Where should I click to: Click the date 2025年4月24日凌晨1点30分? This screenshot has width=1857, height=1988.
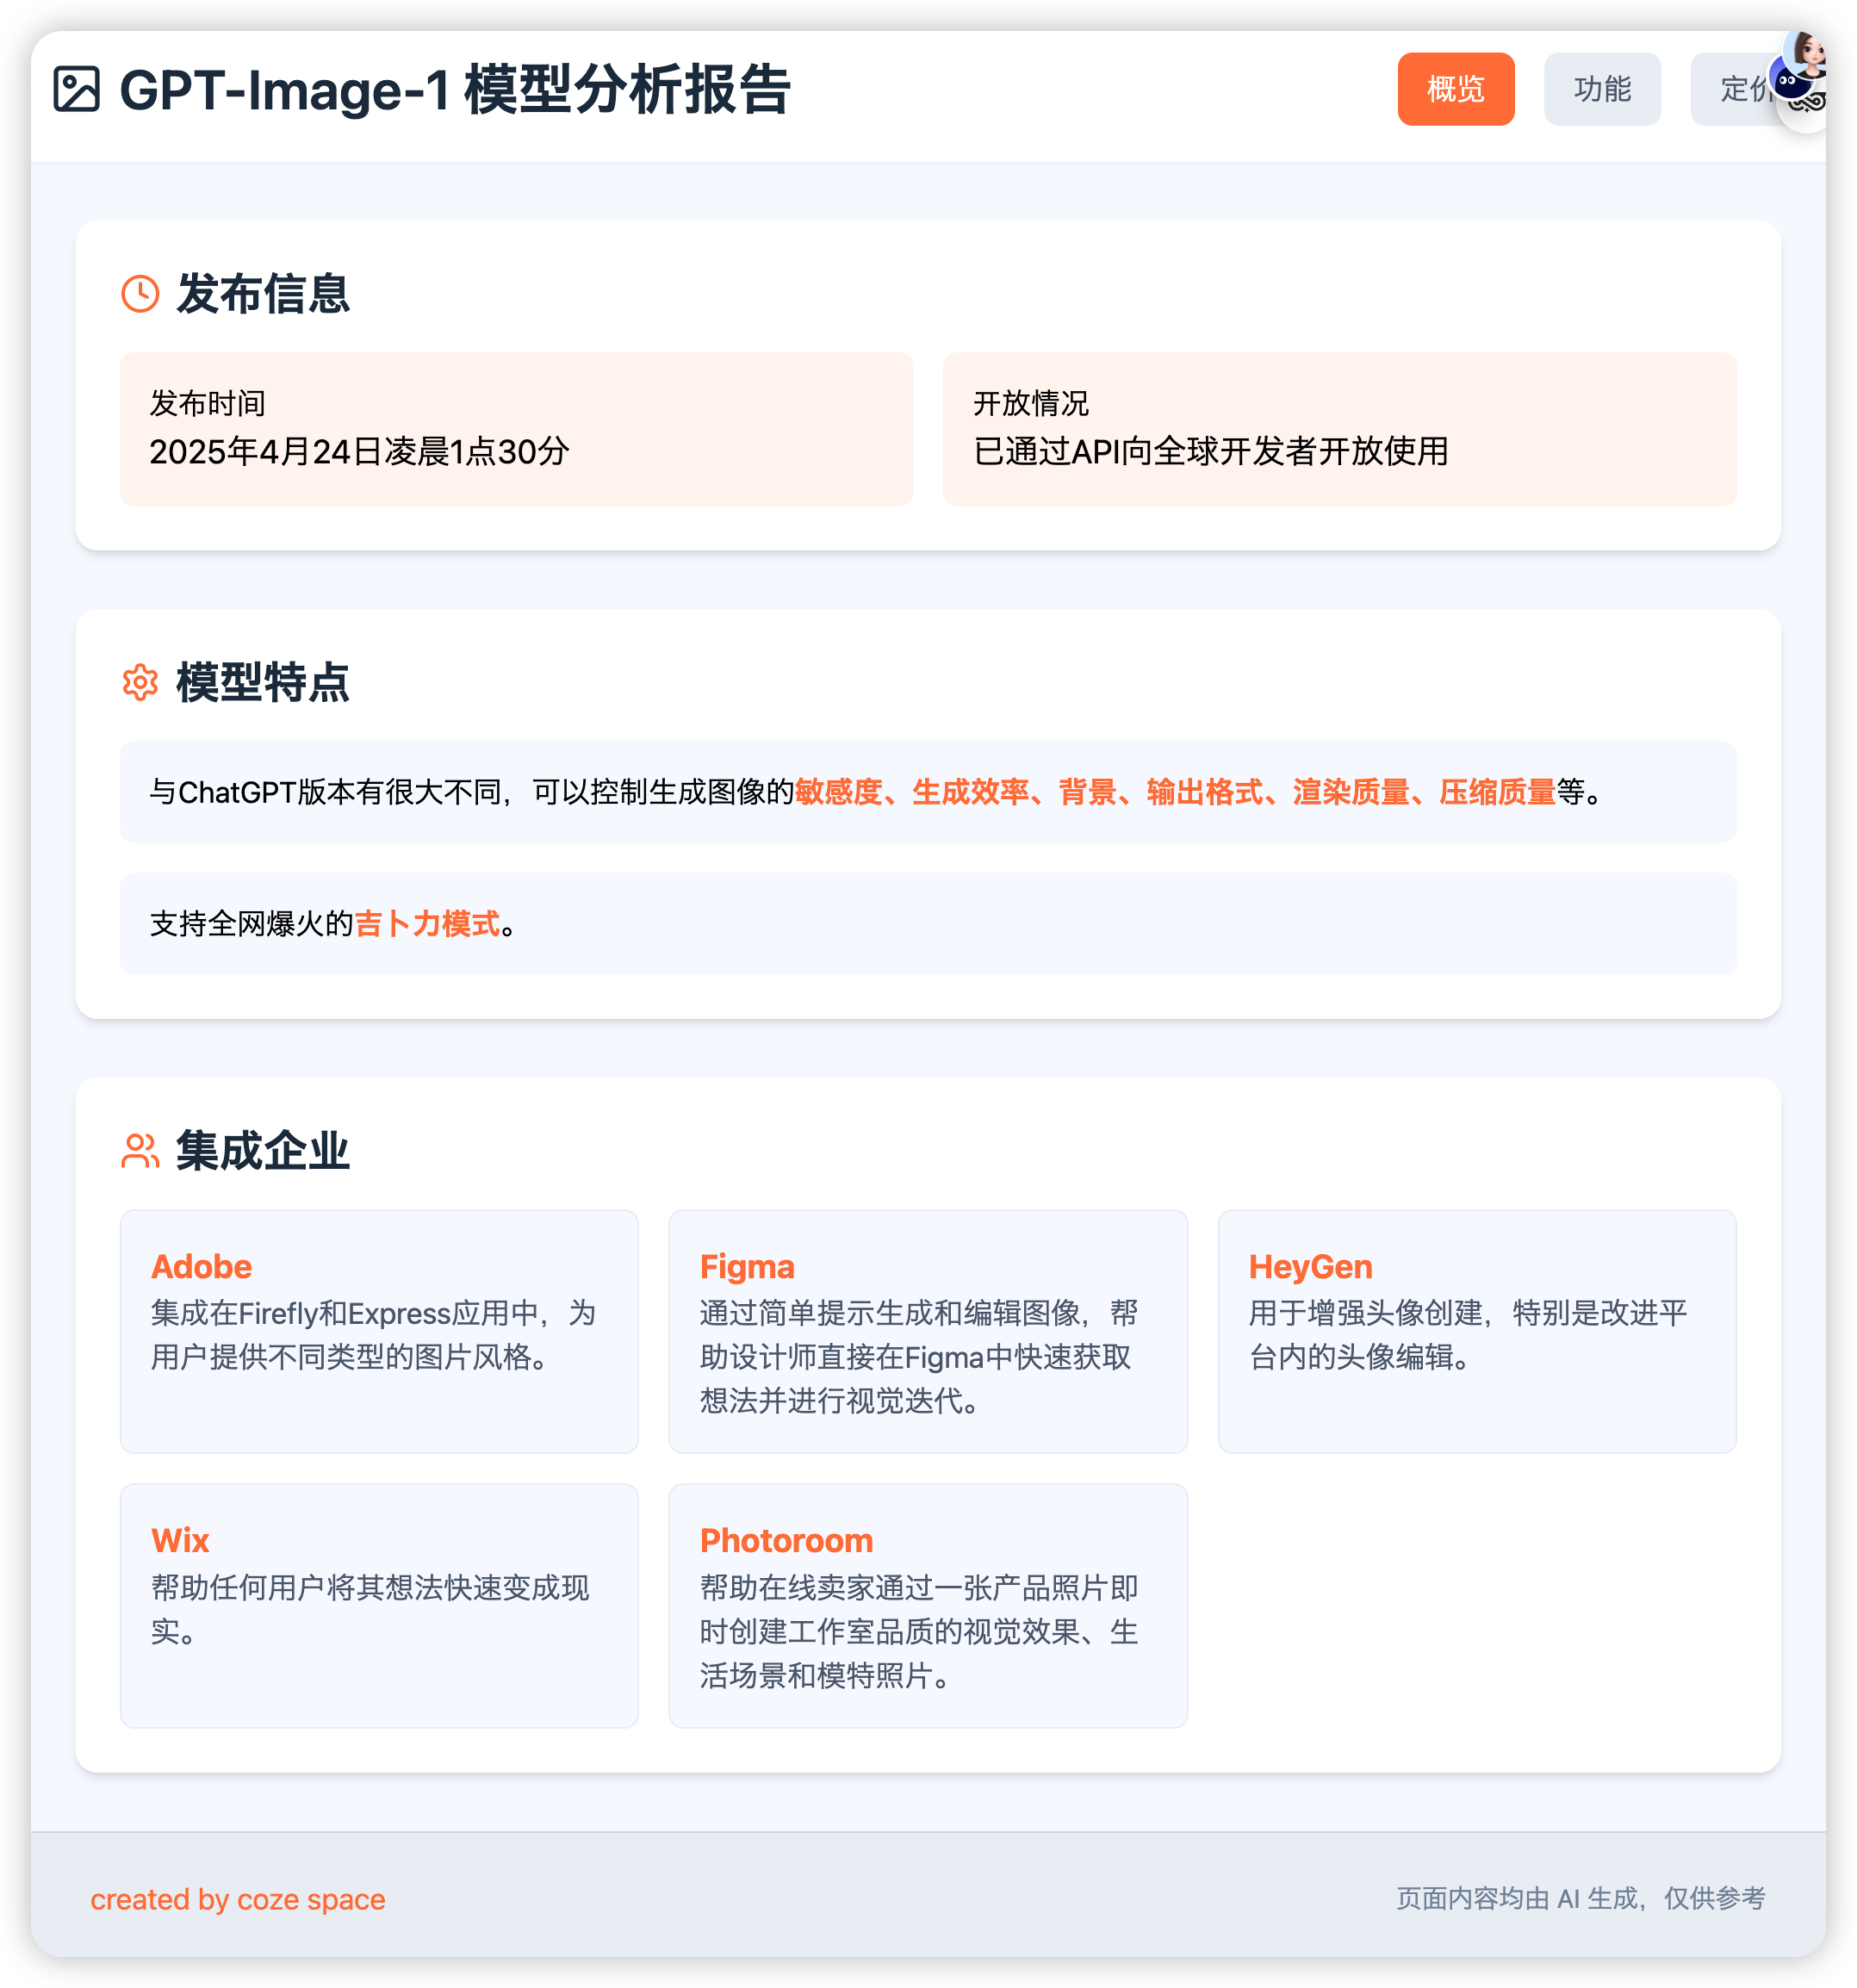pos(360,452)
